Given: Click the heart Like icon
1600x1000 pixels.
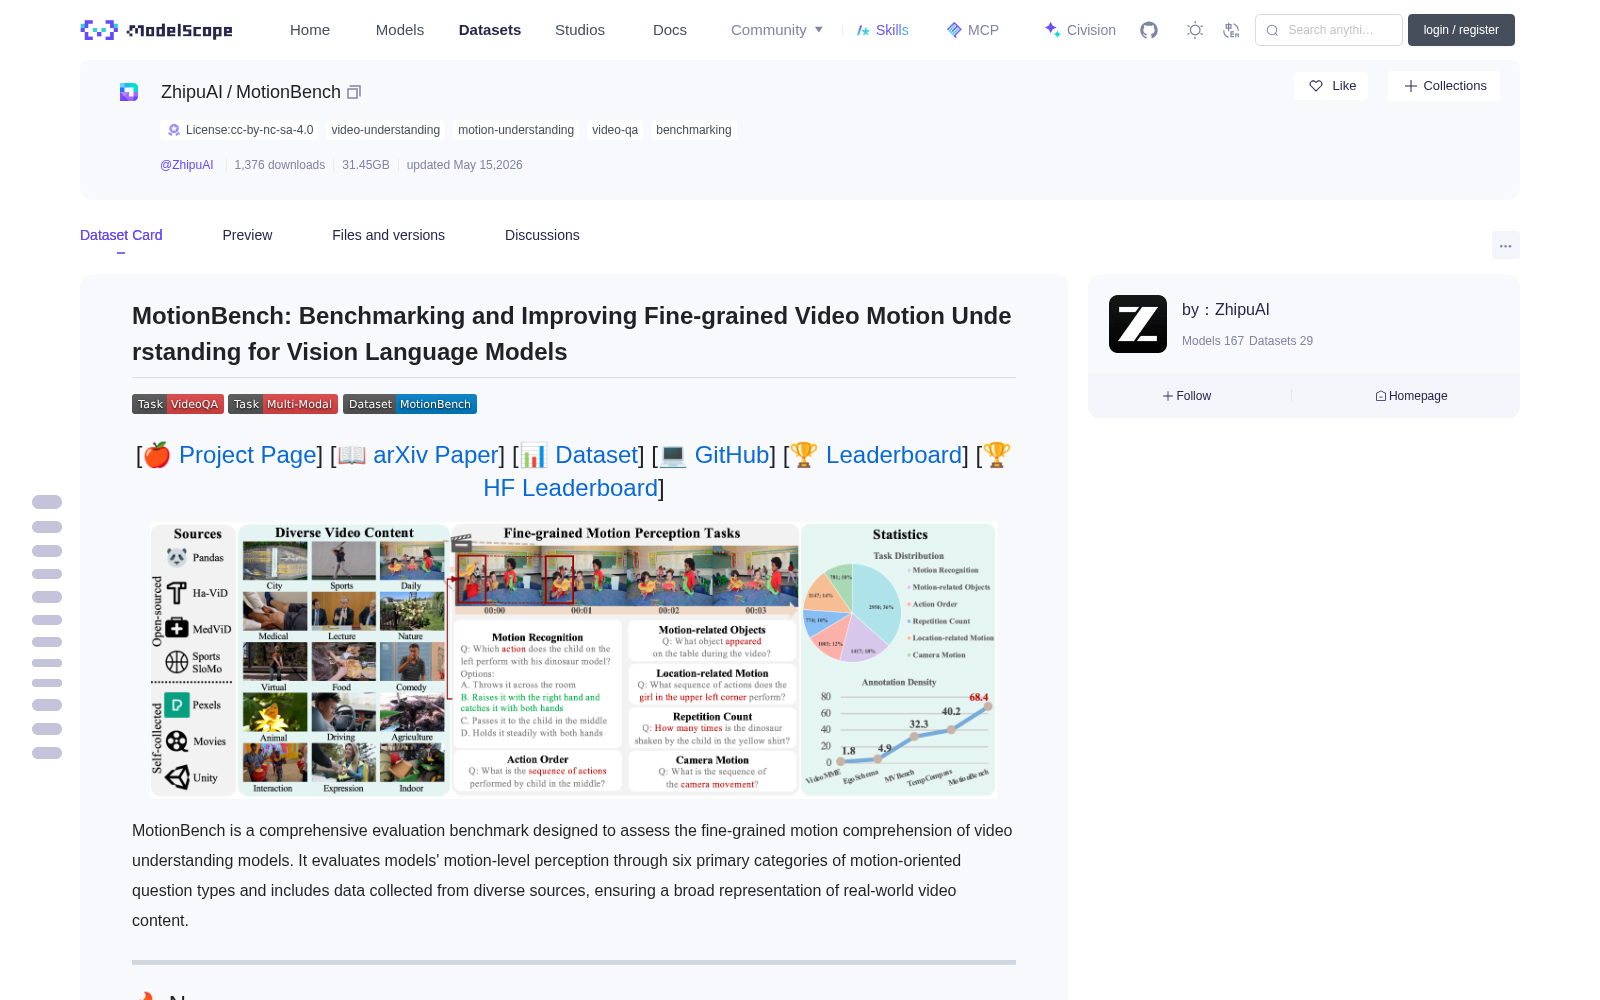Looking at the screenshot, I should (1316, 86).
